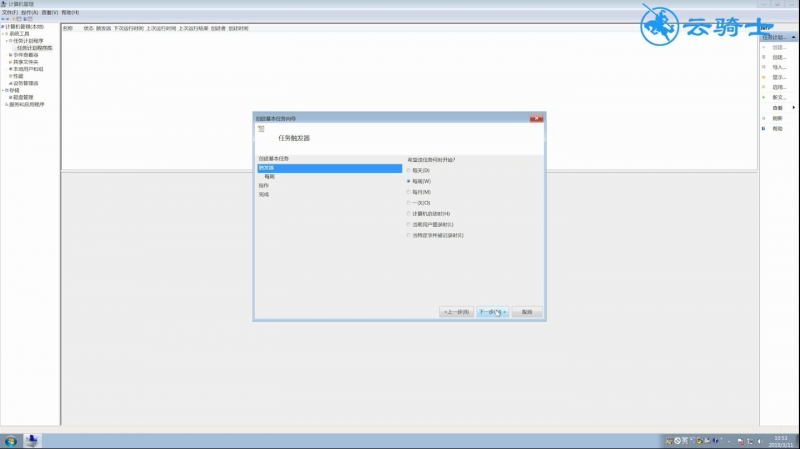Select 计算机启动时(H) radio option
This screenshot has width=800, height=449.
tap(409, 214)
